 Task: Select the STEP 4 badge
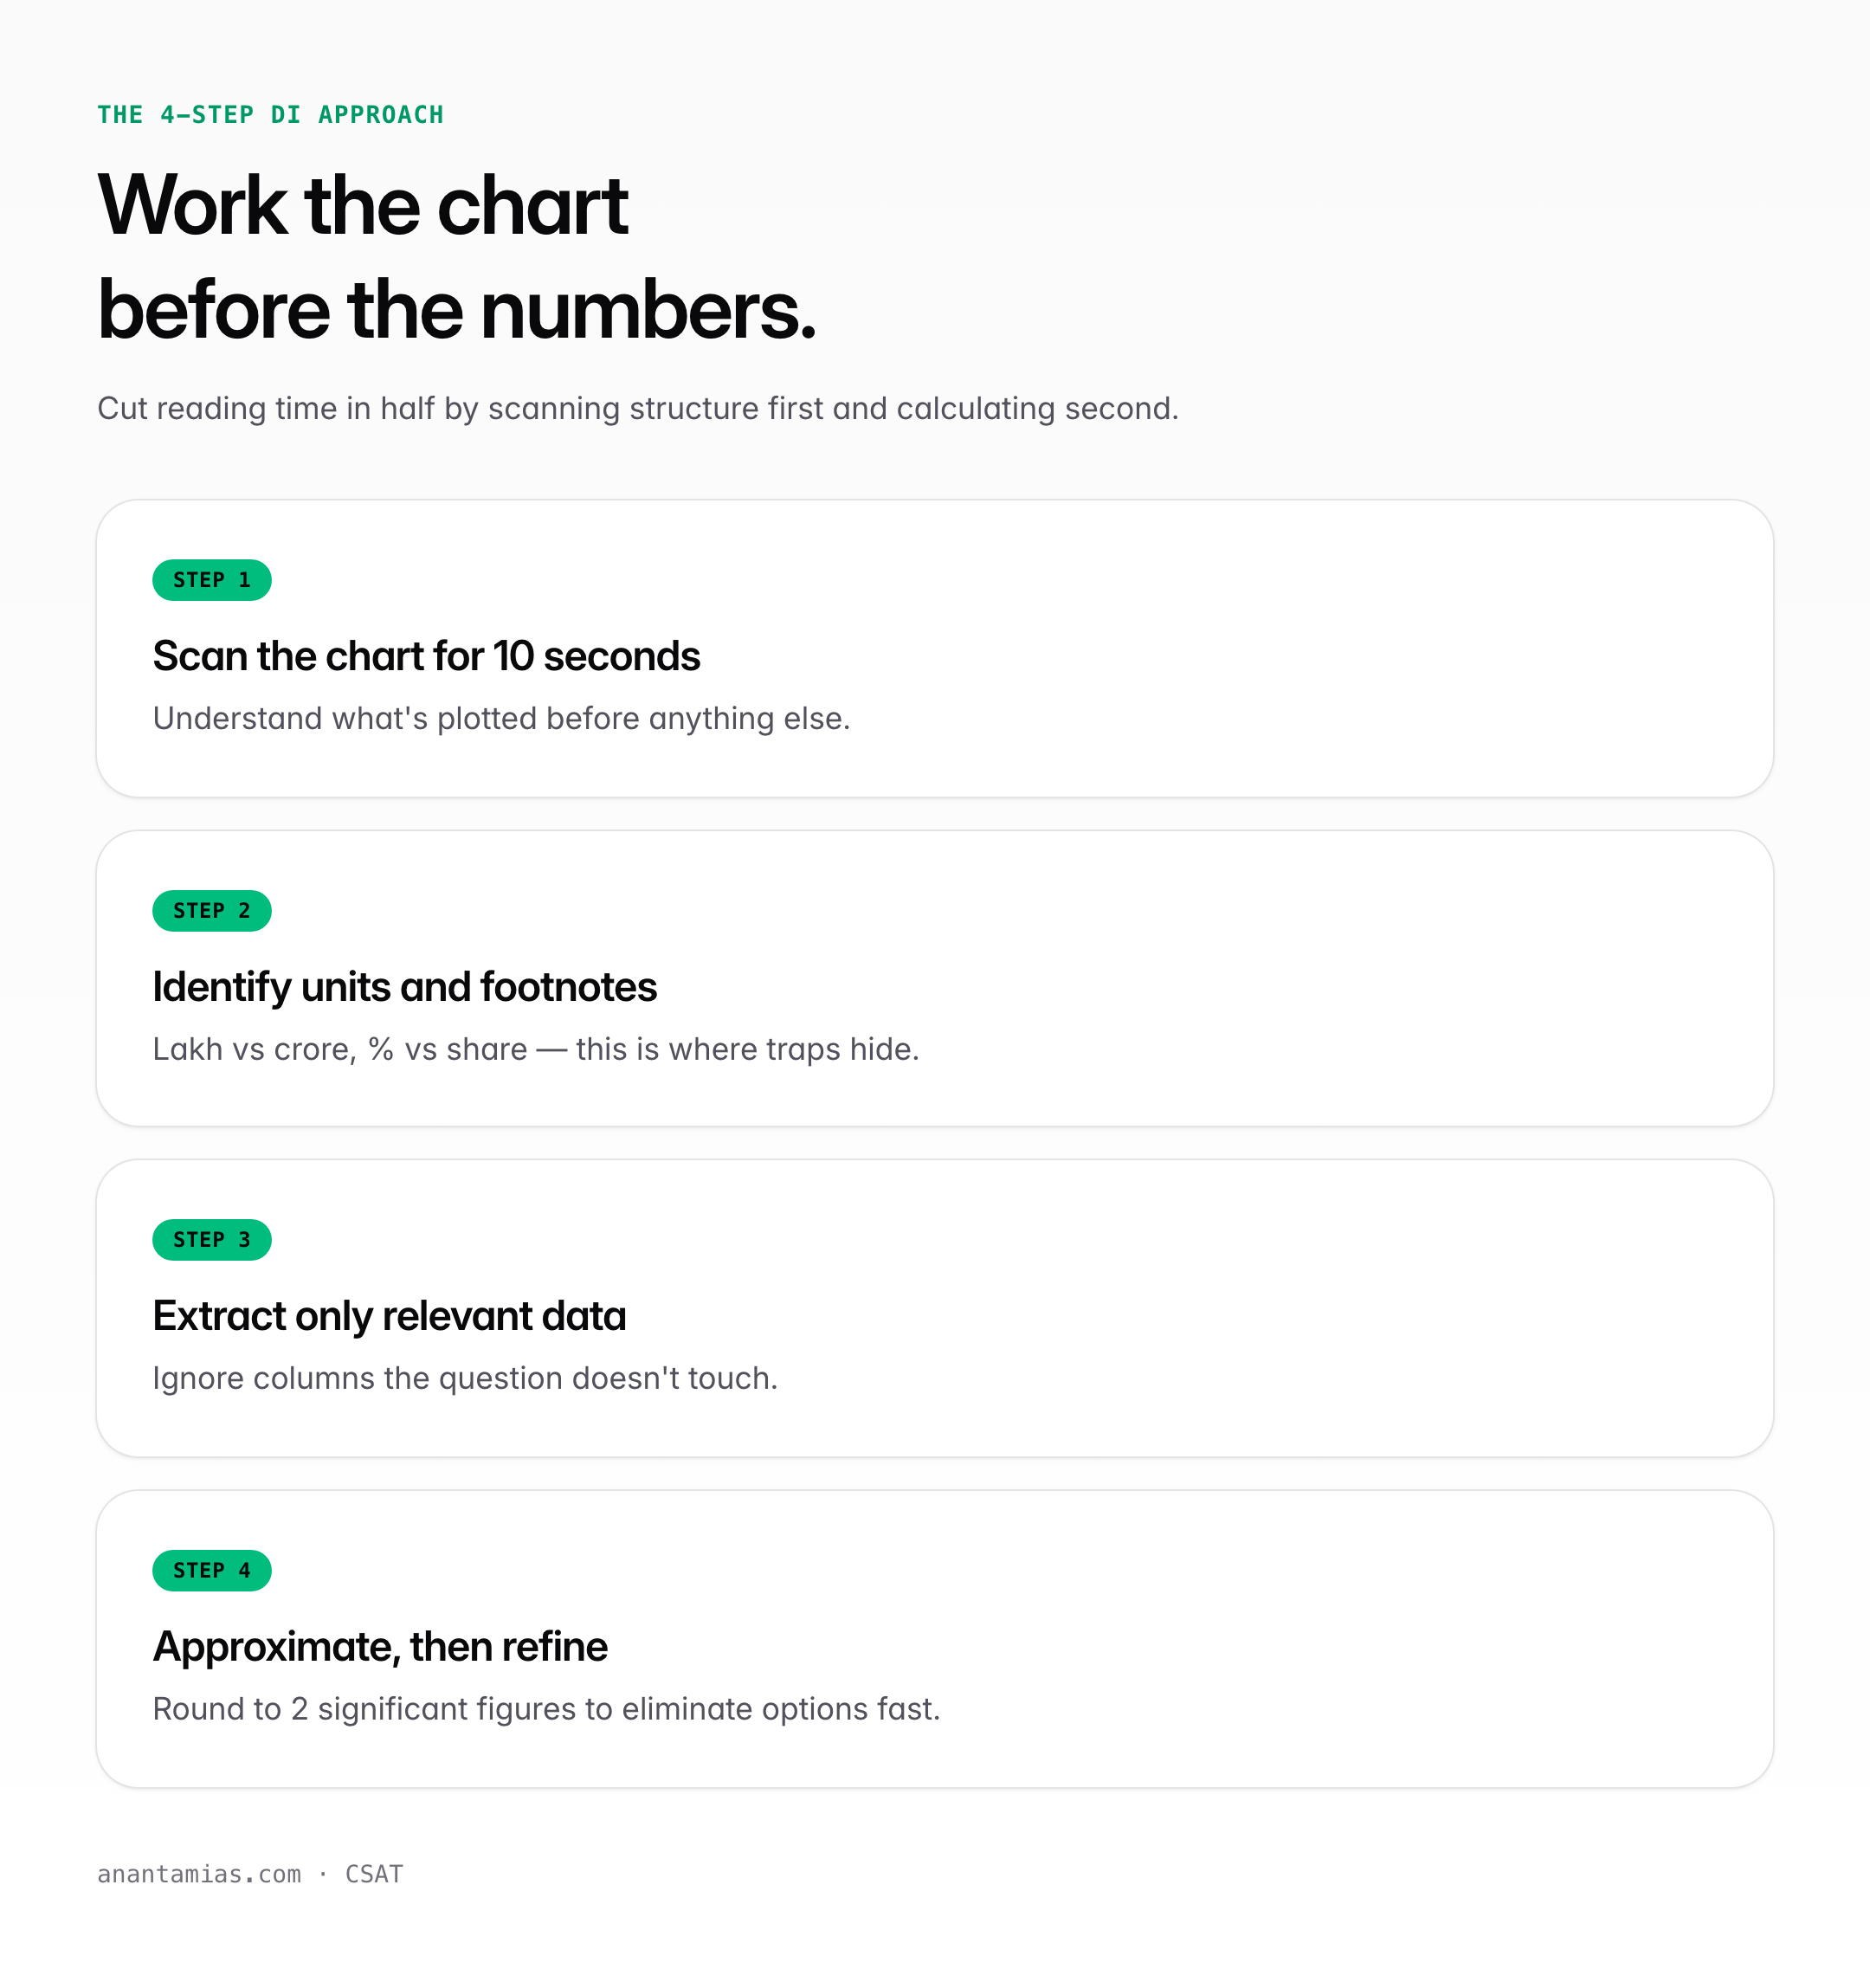coord(212,1571)
